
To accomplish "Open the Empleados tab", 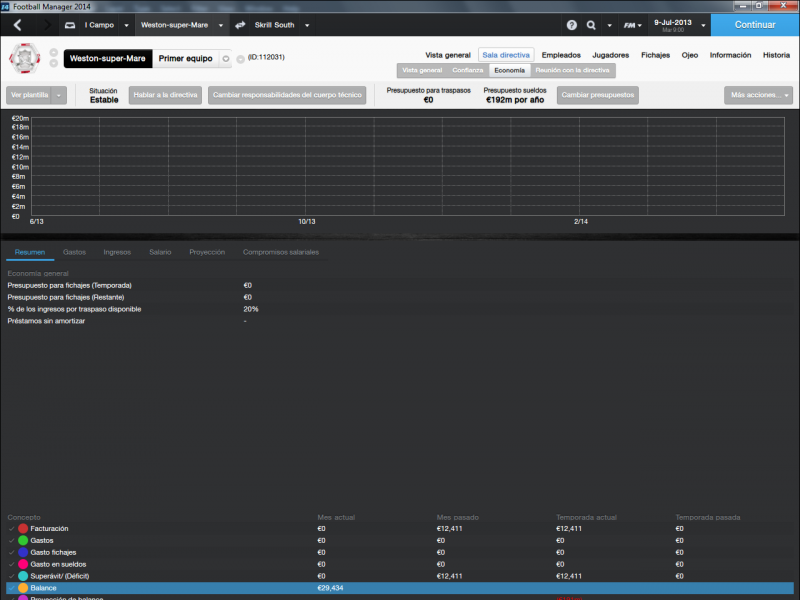I will pyautogui.click(x=561, y=55).
